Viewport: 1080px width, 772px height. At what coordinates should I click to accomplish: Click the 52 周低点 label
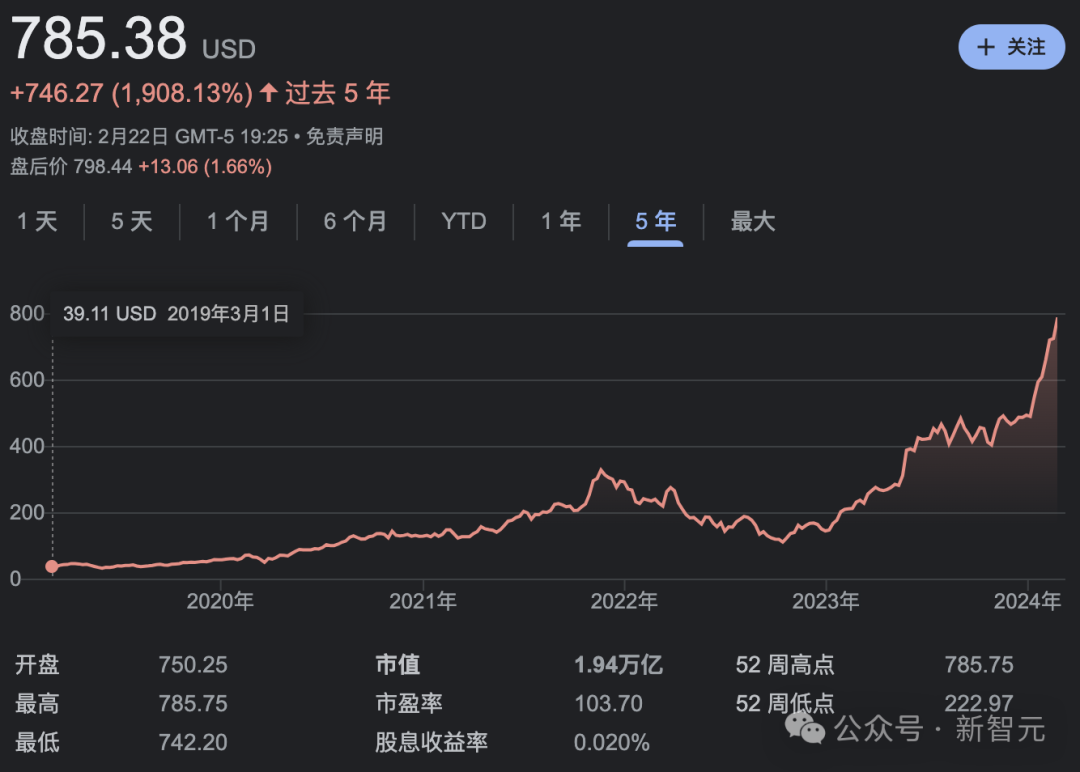point(785,703)
